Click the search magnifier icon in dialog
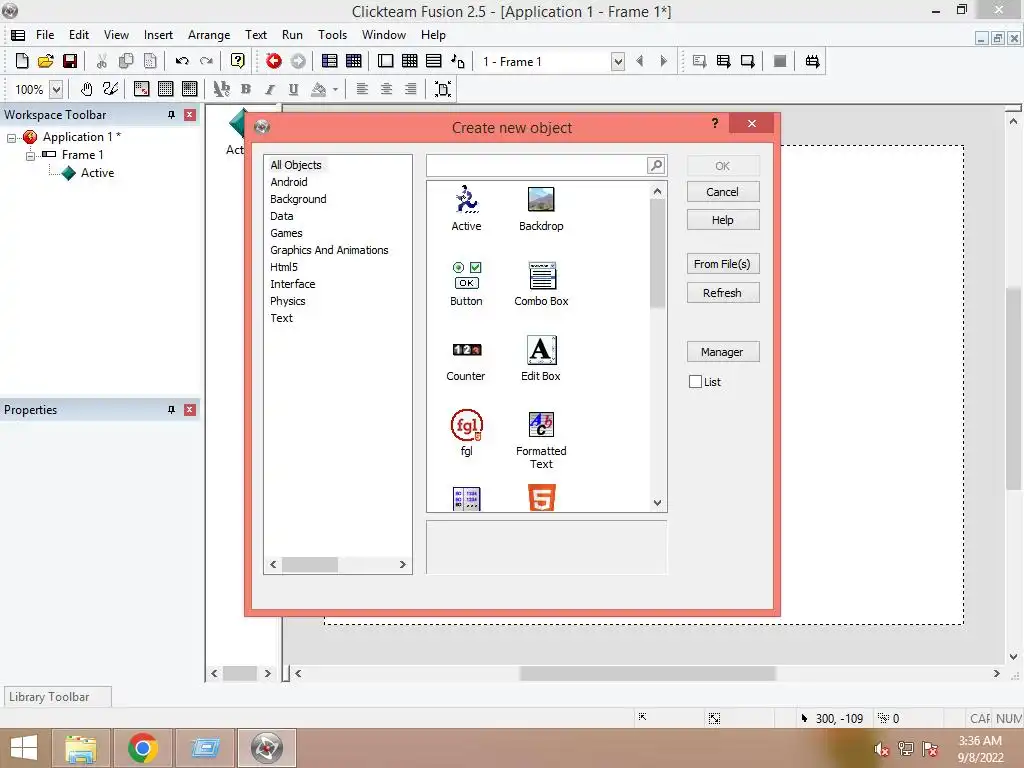The height and width of the screenshot is (768, 1024). pyautogui.click(x=656, y=165)
